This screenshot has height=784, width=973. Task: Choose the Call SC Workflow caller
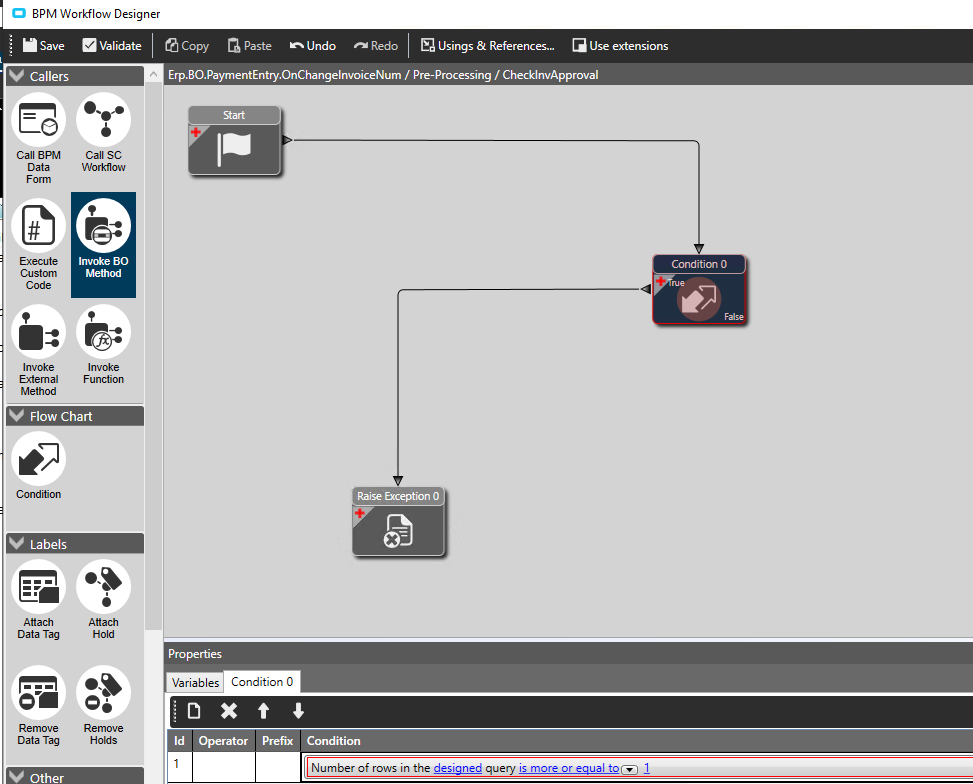104,120
